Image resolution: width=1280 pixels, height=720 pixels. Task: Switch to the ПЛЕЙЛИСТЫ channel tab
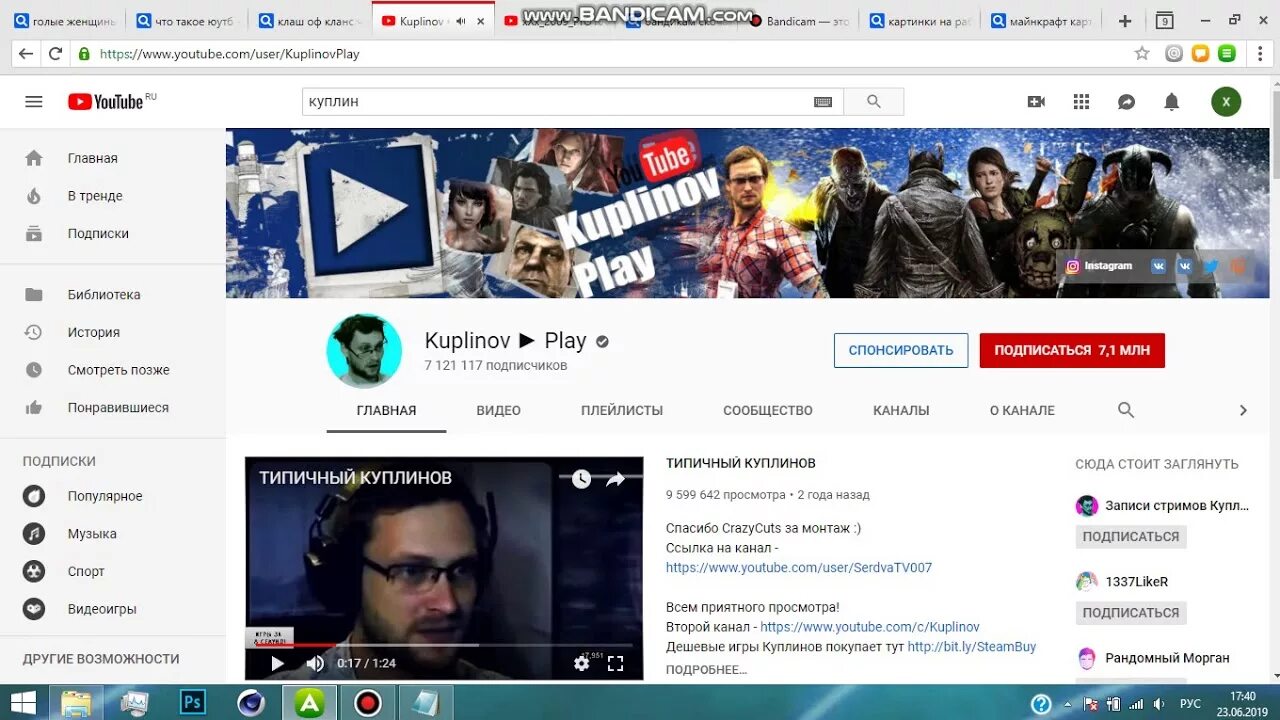tap(622, 410)
